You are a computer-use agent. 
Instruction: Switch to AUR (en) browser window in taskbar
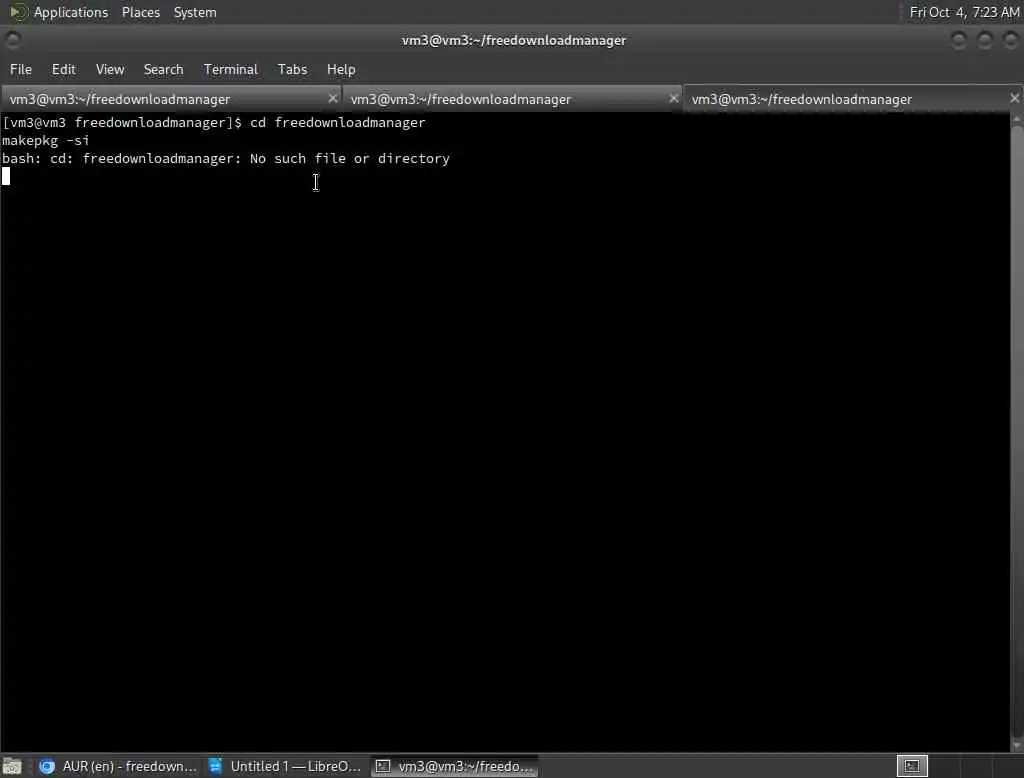click(x=118, y=766)
